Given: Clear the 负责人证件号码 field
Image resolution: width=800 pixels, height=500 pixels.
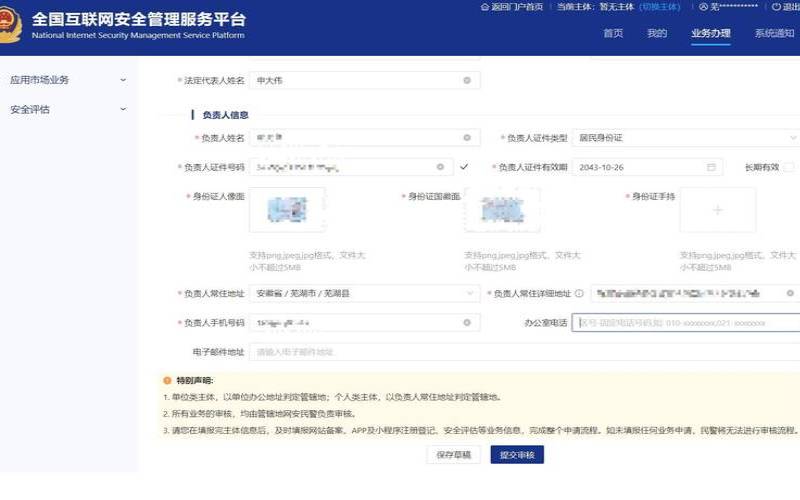Looking at the screenshot, I should (x=440, y=167).
